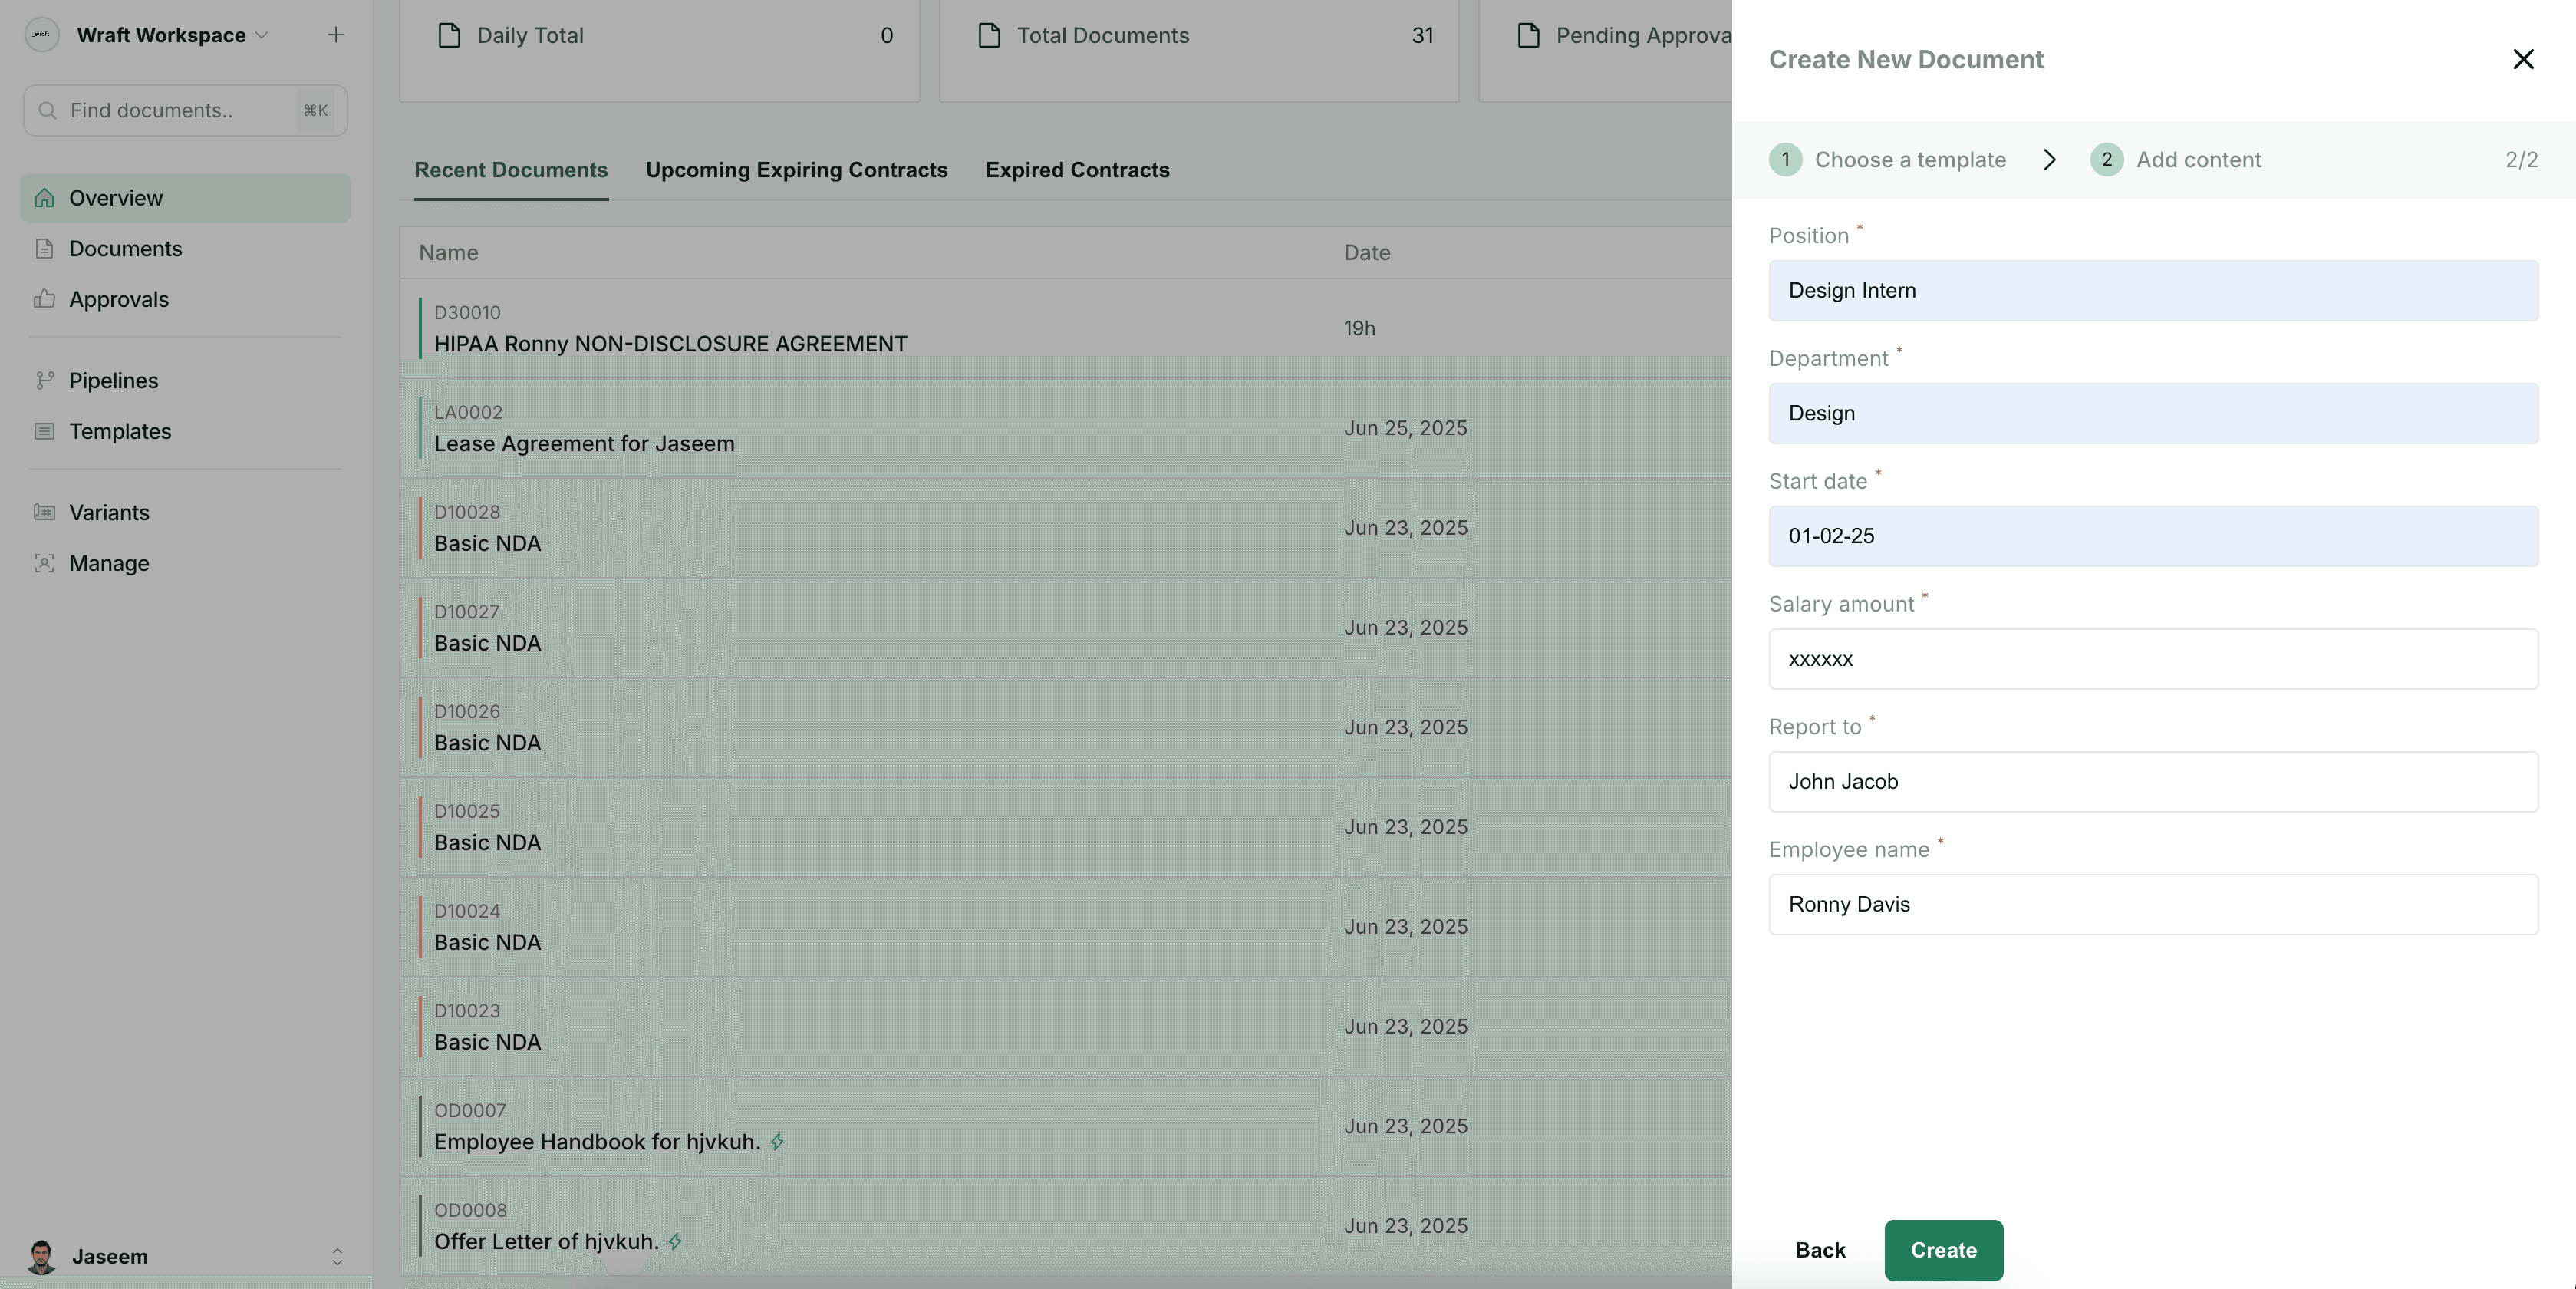Open Pipelines in the sidebar
Viewport: 2576px width, 1289px height.
(113, 380)
